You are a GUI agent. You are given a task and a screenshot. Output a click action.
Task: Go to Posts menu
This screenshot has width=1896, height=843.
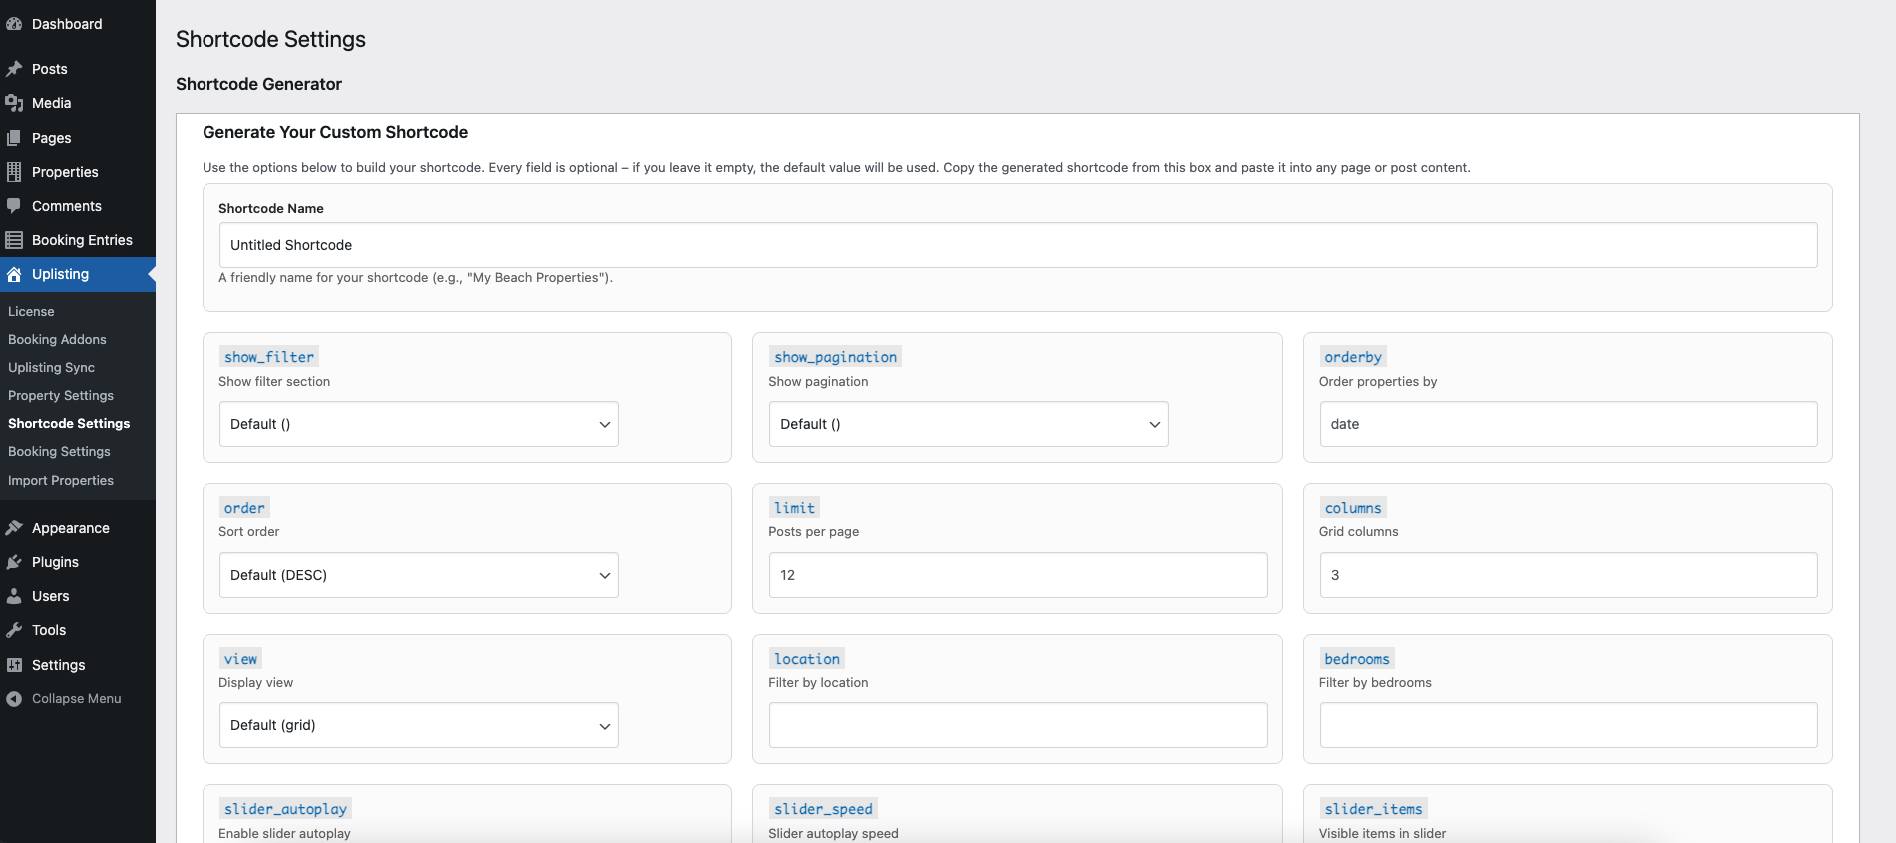coord(78,69)
